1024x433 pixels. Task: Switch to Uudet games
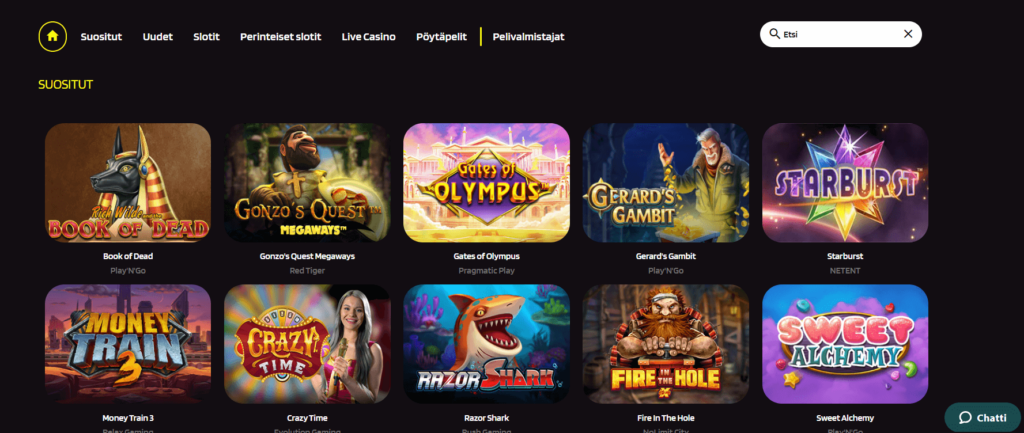tap(157, 37)
